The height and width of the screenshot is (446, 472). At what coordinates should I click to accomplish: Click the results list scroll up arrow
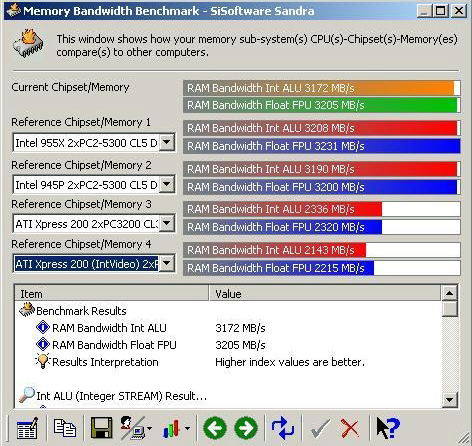click(449, 293)
